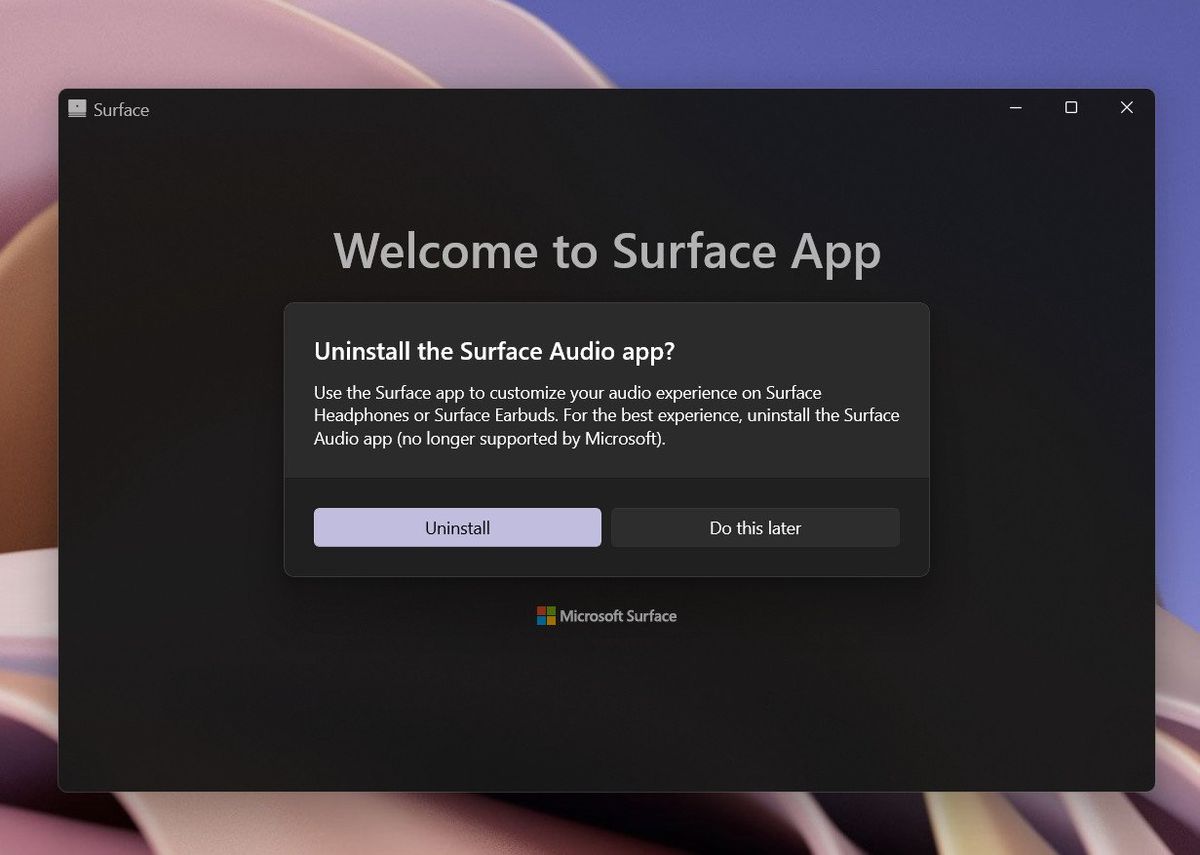Click the Microsoft Surface logo at the bottom
The height and width of the screenshot is (855, 1200).
click(x=605, y=615)
